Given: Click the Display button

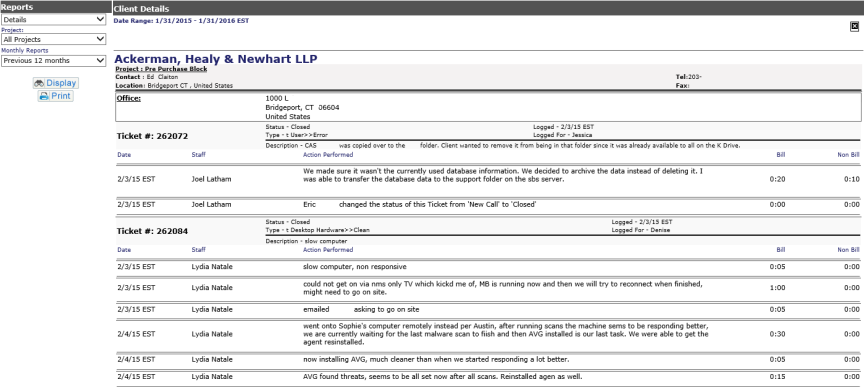Looking at the screenshot, I should 55,83.
